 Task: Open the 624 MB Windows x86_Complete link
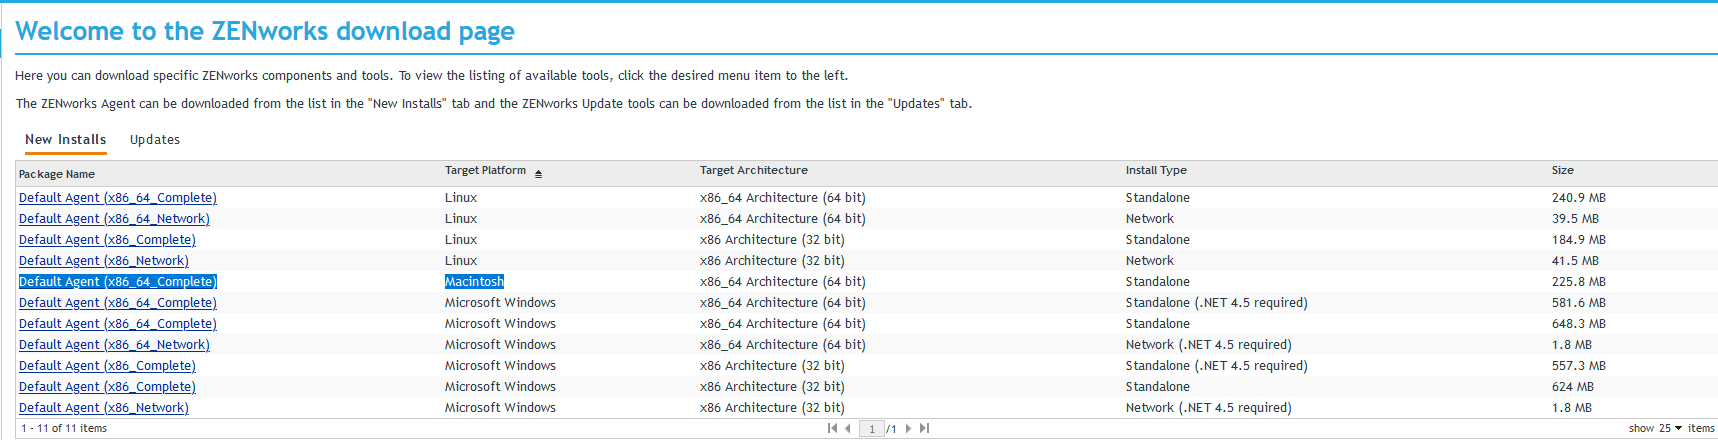(x=107, y=387)
